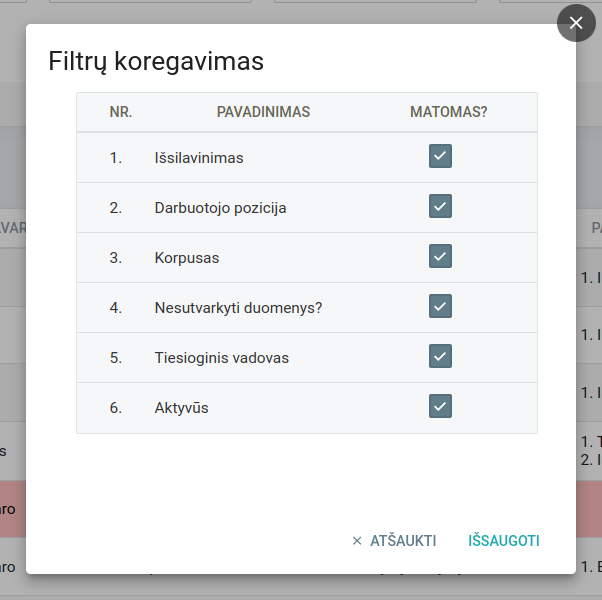602x600 pixels.
Task: Select the Darbuotojo pozicija row name
Action: [x=220, y=208]
